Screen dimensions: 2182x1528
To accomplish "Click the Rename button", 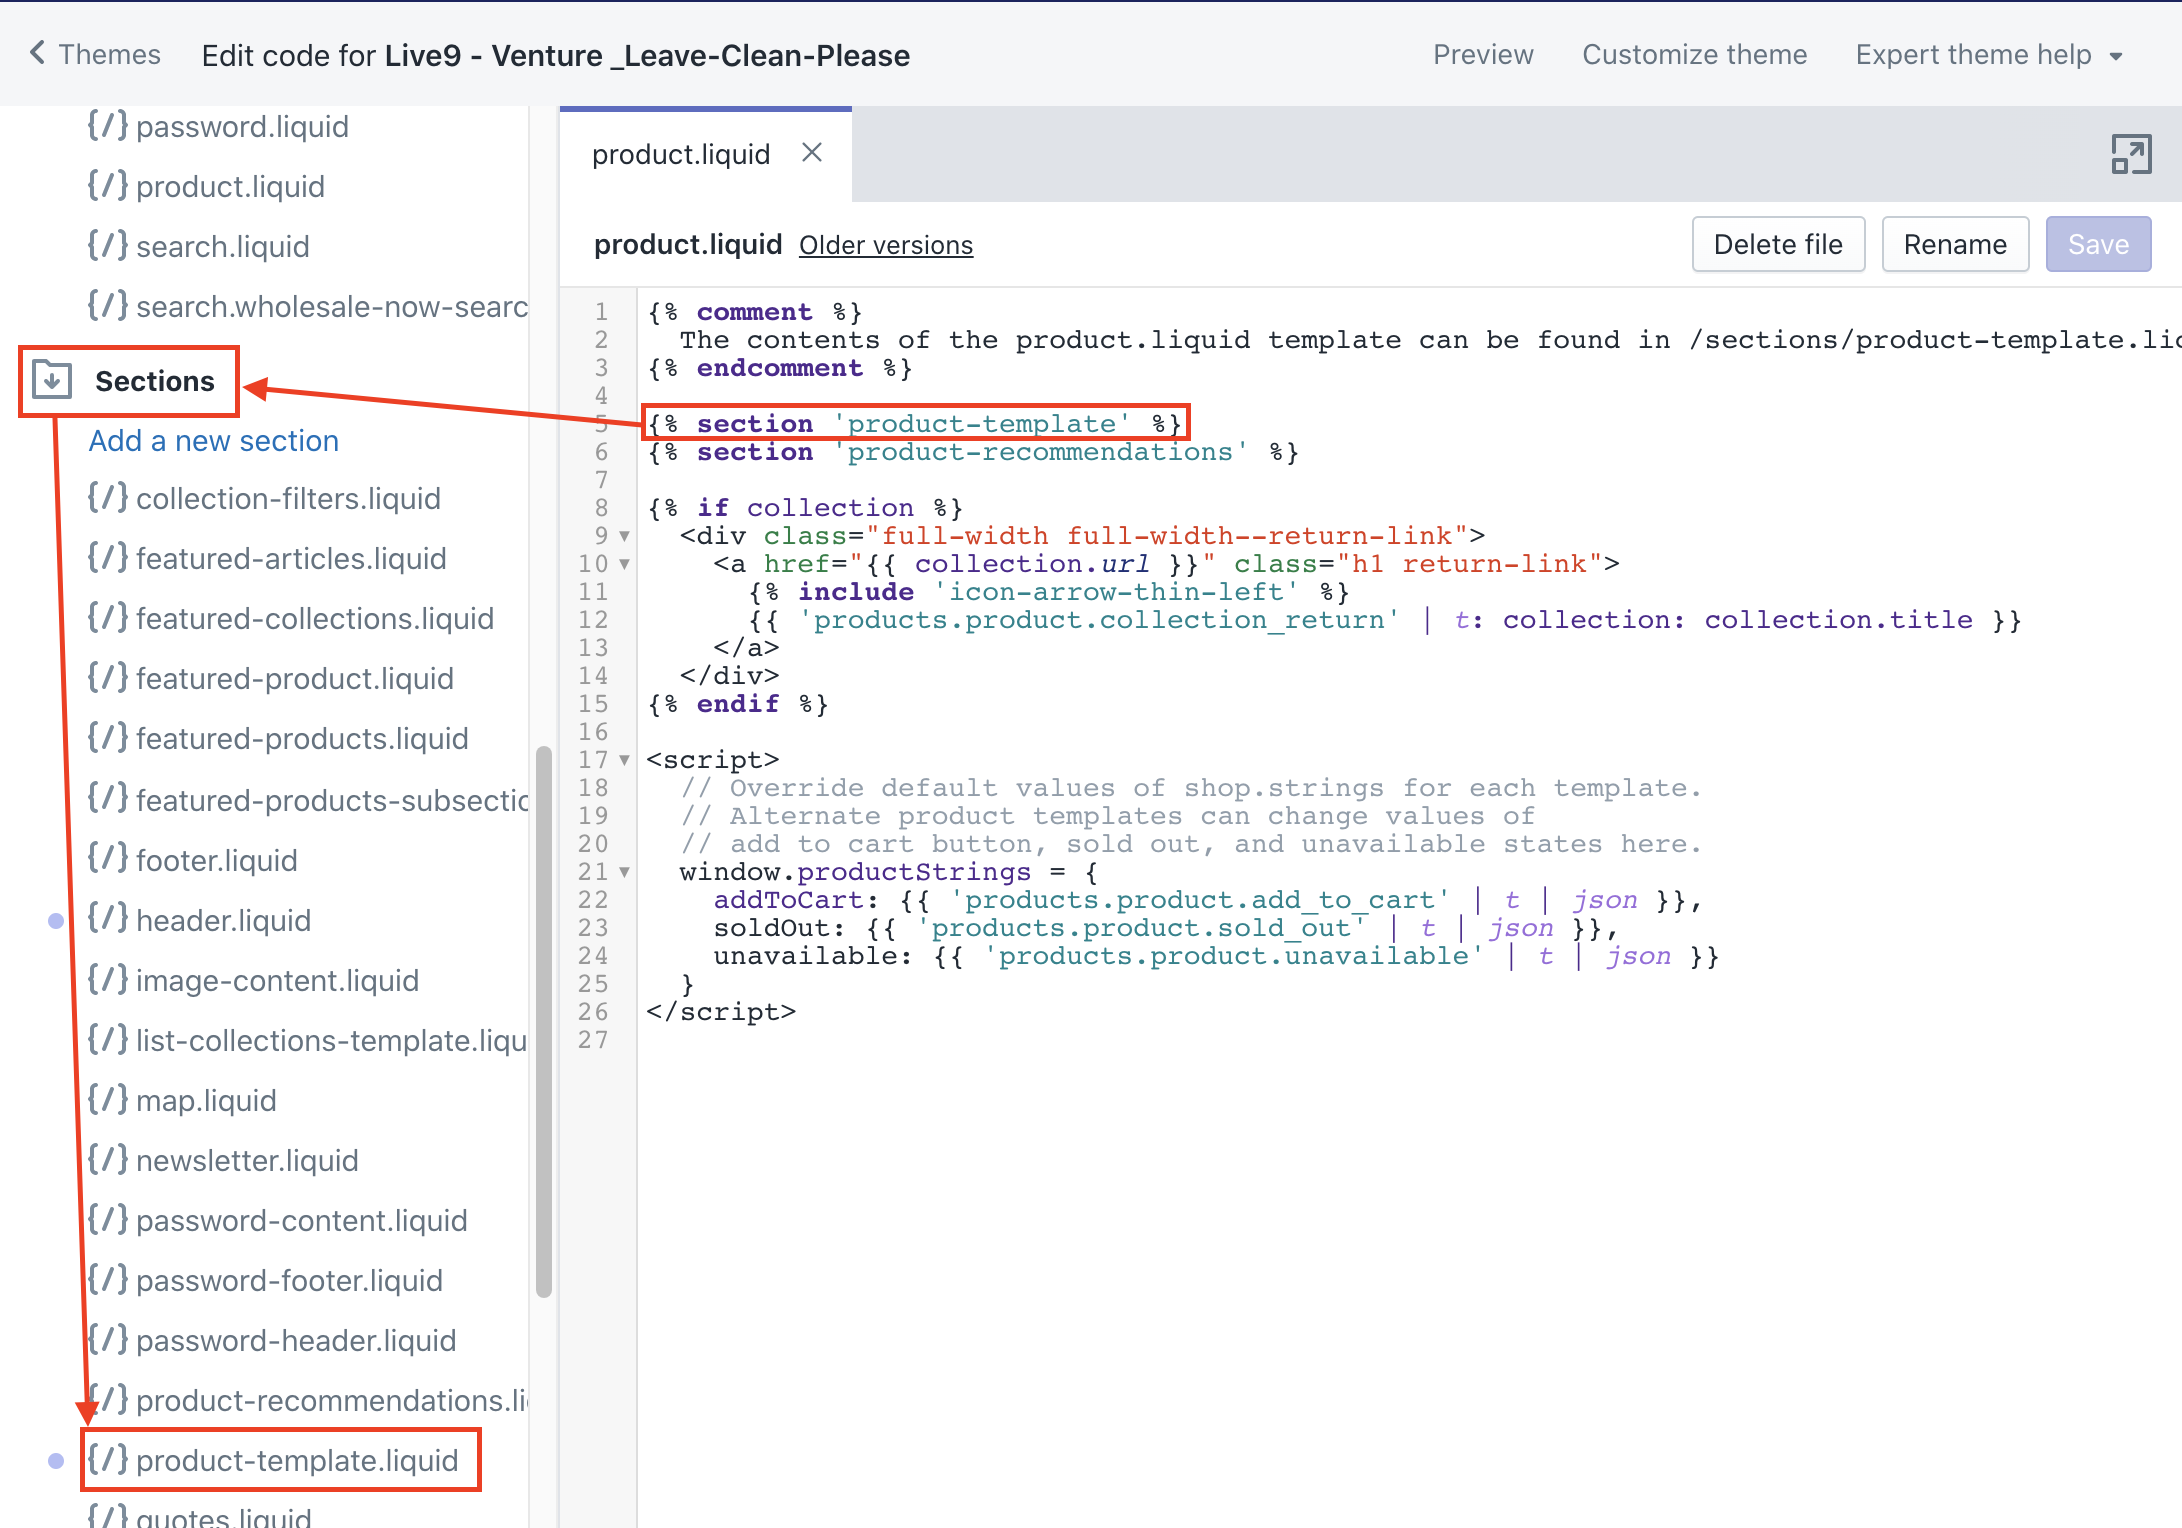I will (1955, 244).
